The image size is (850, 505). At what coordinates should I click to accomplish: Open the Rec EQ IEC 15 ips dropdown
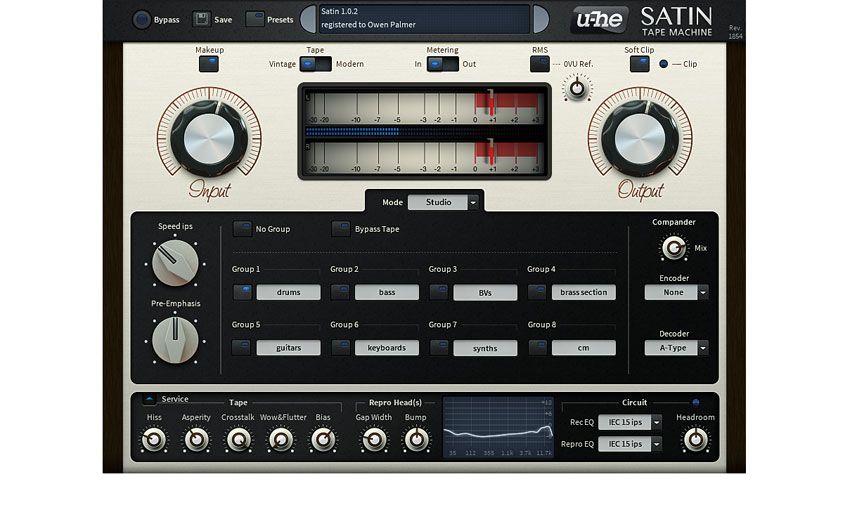[x=630, y=422]
